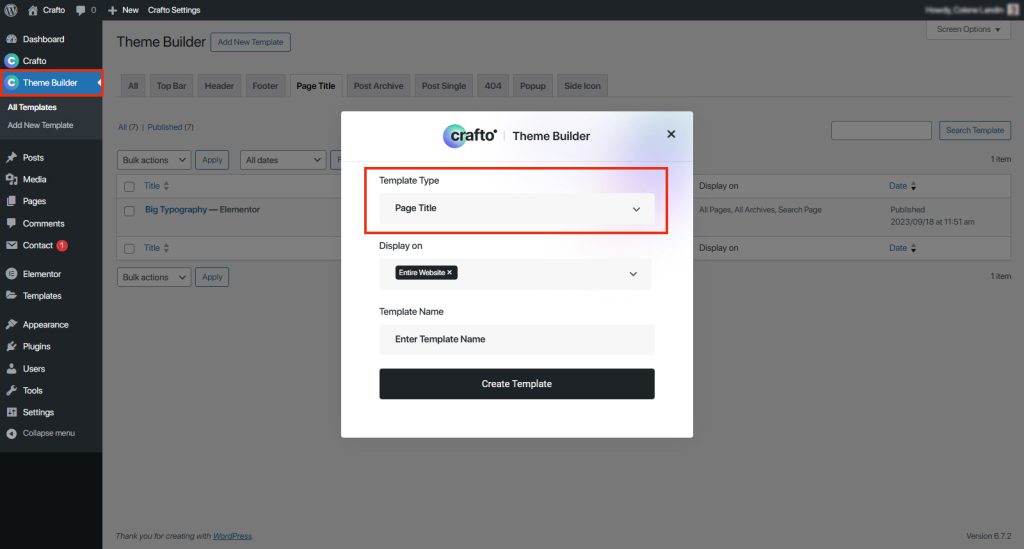Expand Screen Options panel
The height and width of the screenshot is (549, 1024).
pyautogui.click(x=968, y=29)
